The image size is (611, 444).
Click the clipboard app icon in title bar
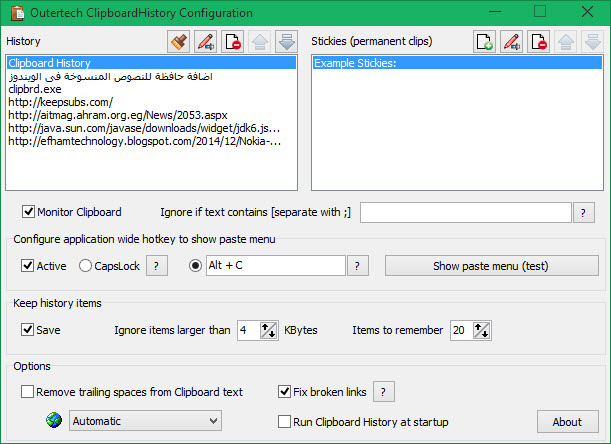[17, 12]
